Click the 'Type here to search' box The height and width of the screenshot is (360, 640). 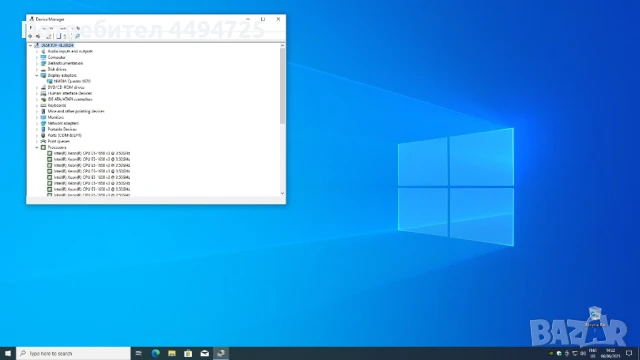coord(73,353)
